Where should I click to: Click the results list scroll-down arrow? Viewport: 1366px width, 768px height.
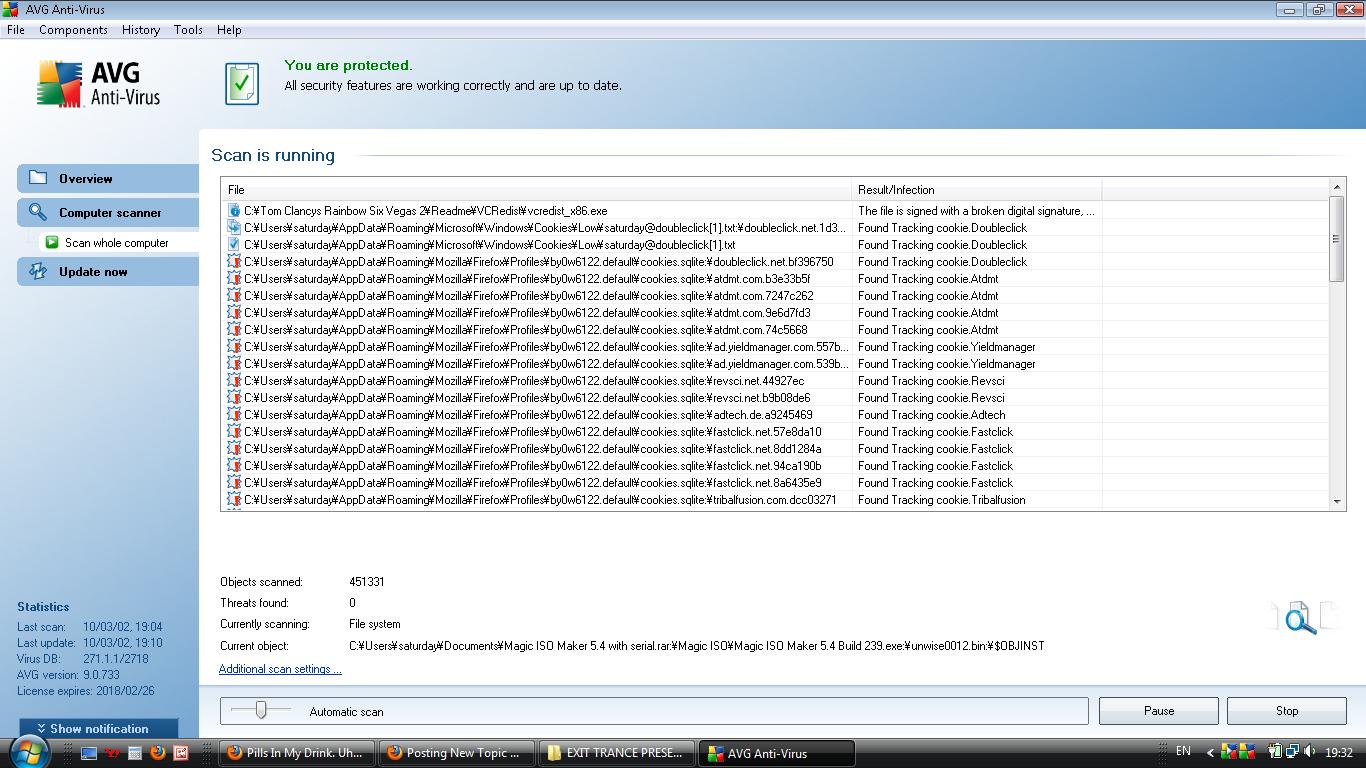coord(1337,502)
